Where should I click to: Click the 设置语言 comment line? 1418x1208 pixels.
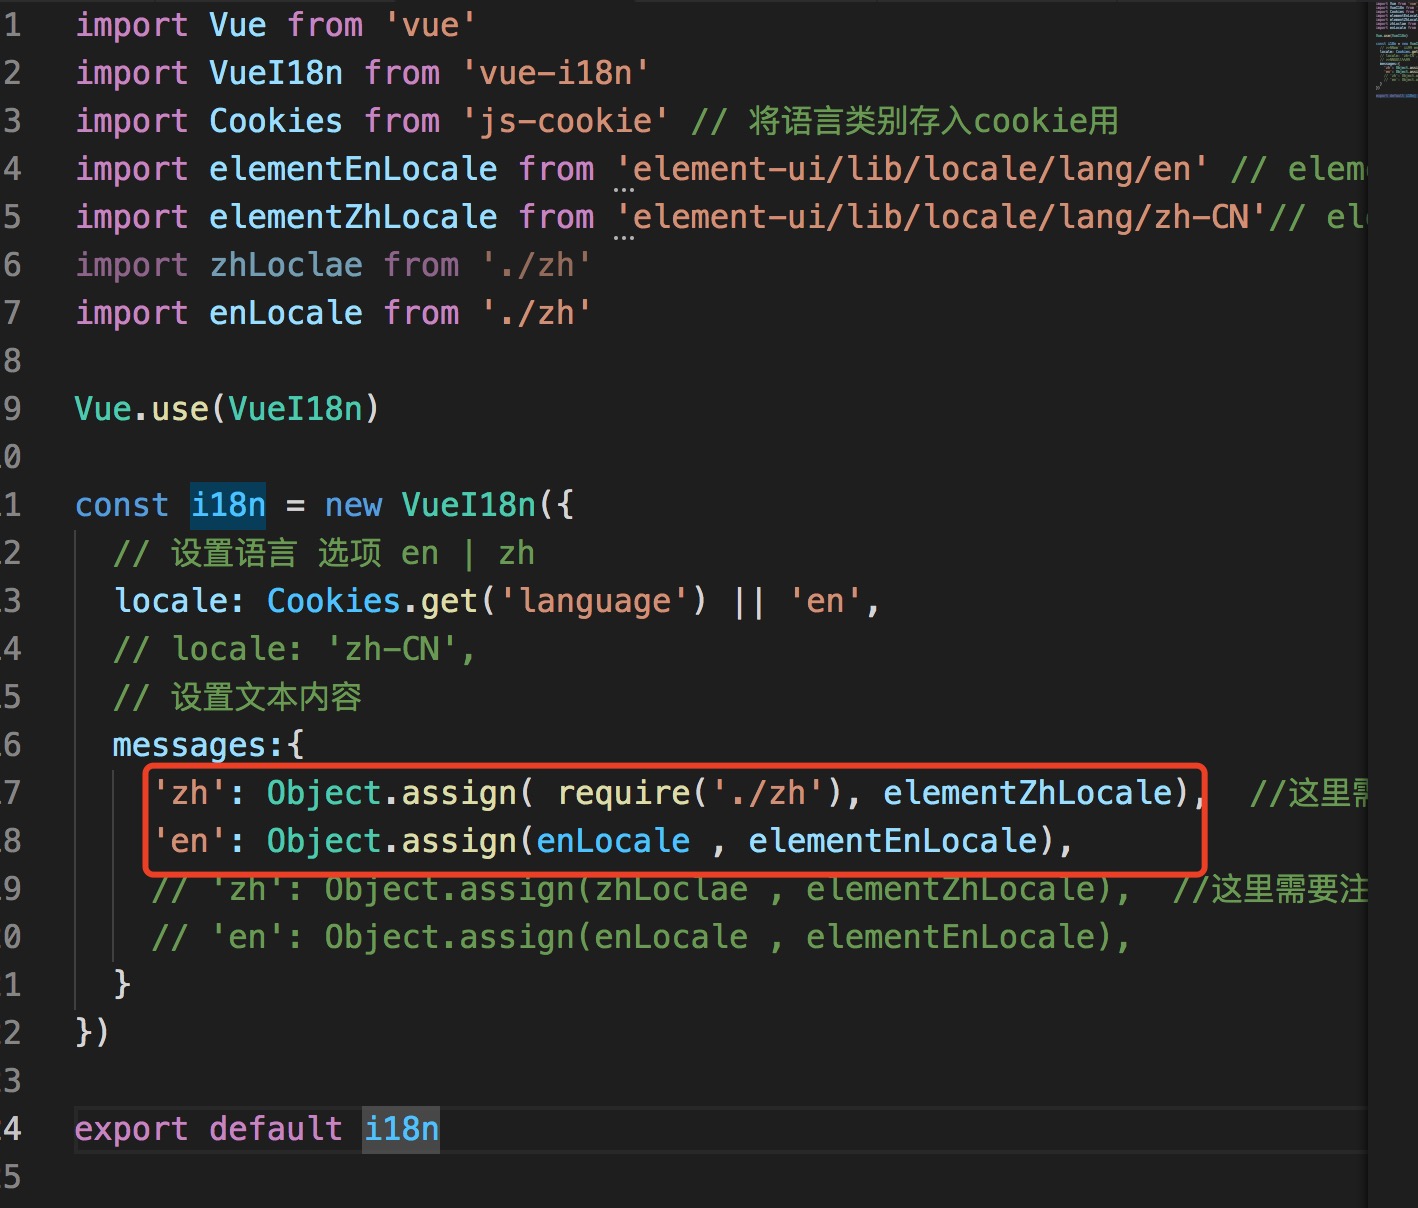[x=324, y=553]
